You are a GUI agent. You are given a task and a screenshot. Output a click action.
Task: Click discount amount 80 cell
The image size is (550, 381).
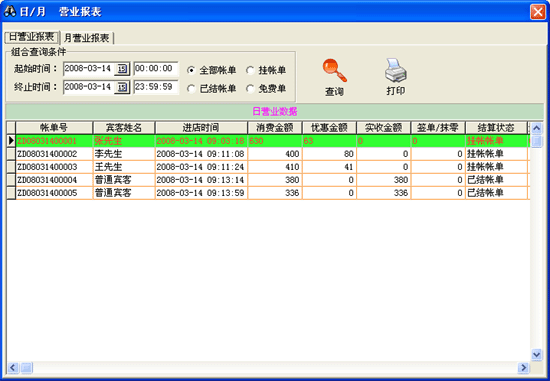tap(329, 154)
